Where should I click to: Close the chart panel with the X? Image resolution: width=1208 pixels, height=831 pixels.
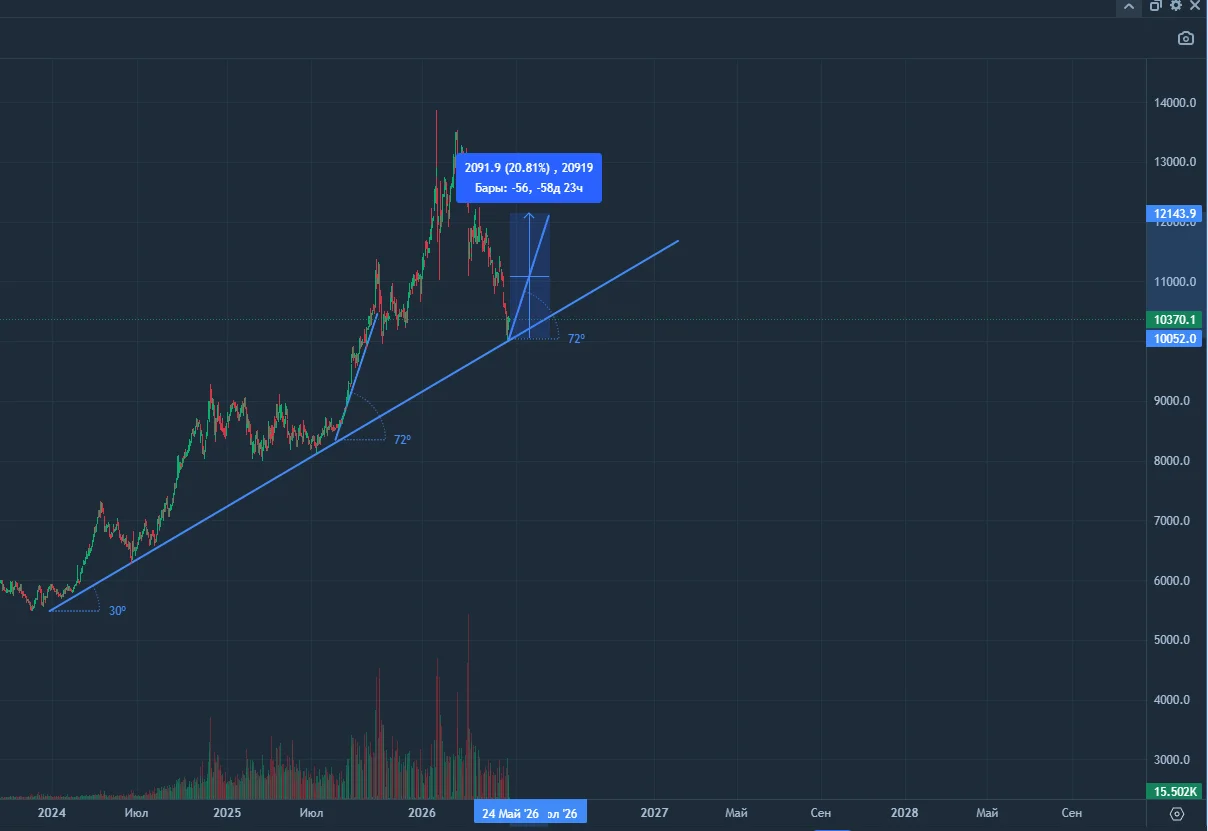(1195, 6)
